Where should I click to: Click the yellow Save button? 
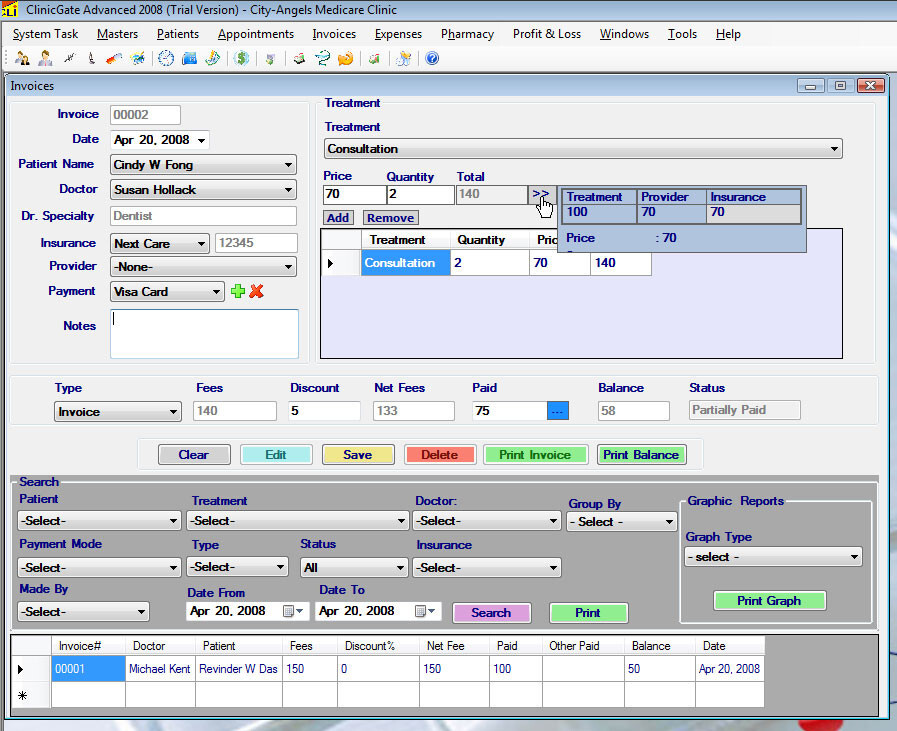point(358,455)
